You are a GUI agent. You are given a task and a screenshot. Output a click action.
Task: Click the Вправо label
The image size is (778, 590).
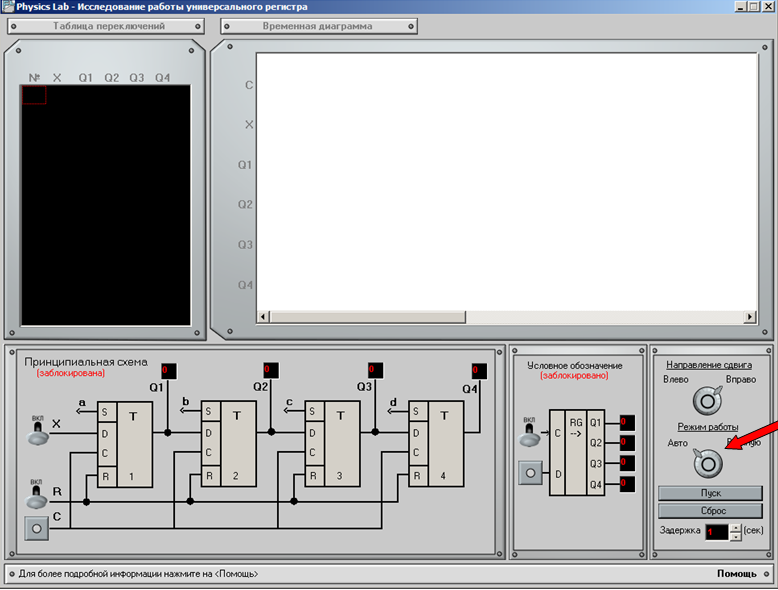740,379
